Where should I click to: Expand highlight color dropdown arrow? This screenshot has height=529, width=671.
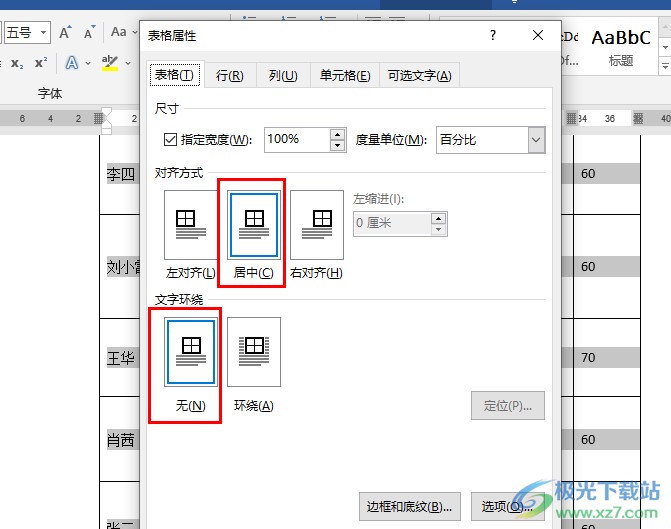click(x=128, y=63)
